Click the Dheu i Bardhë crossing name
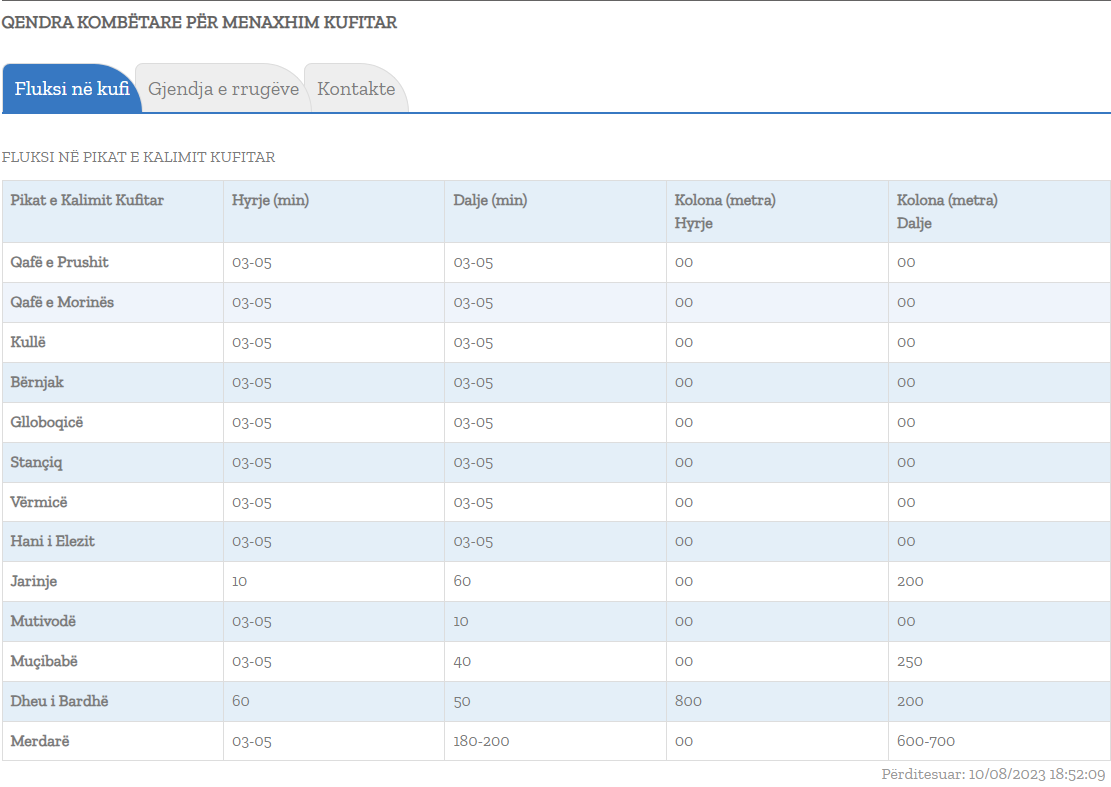 (x=59, y=701)
